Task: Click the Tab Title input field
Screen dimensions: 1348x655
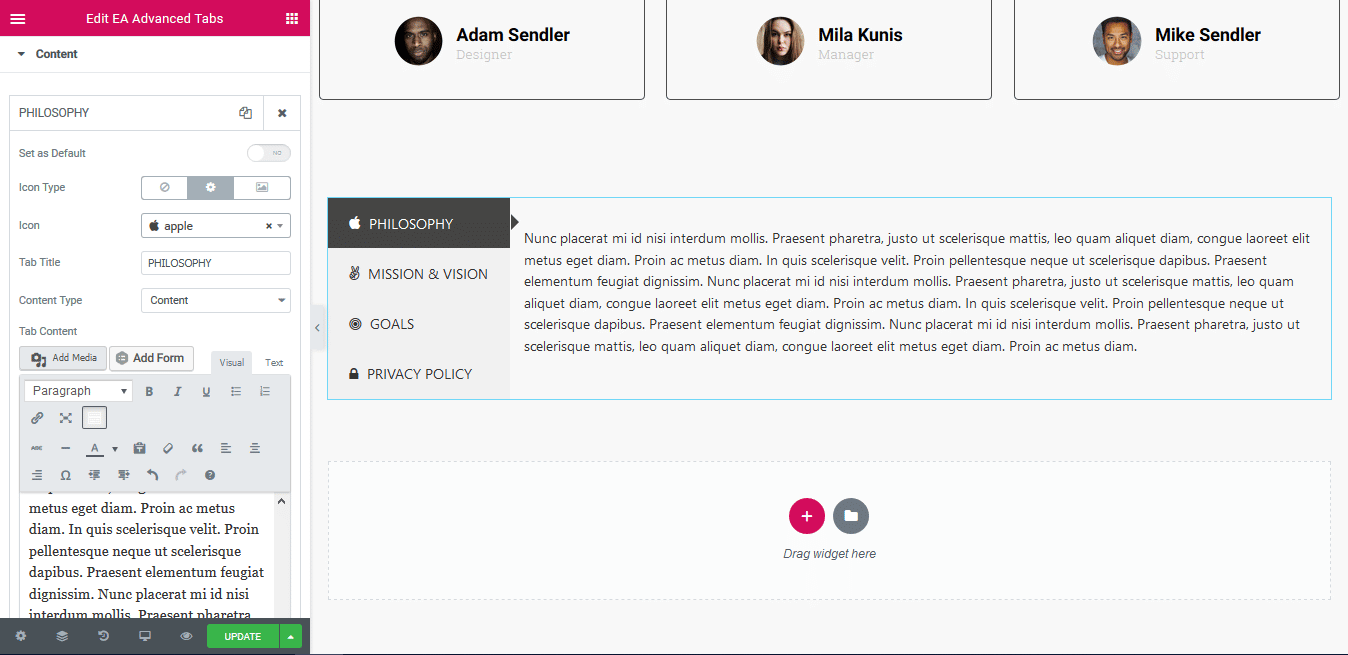Action: coord(216,263)
